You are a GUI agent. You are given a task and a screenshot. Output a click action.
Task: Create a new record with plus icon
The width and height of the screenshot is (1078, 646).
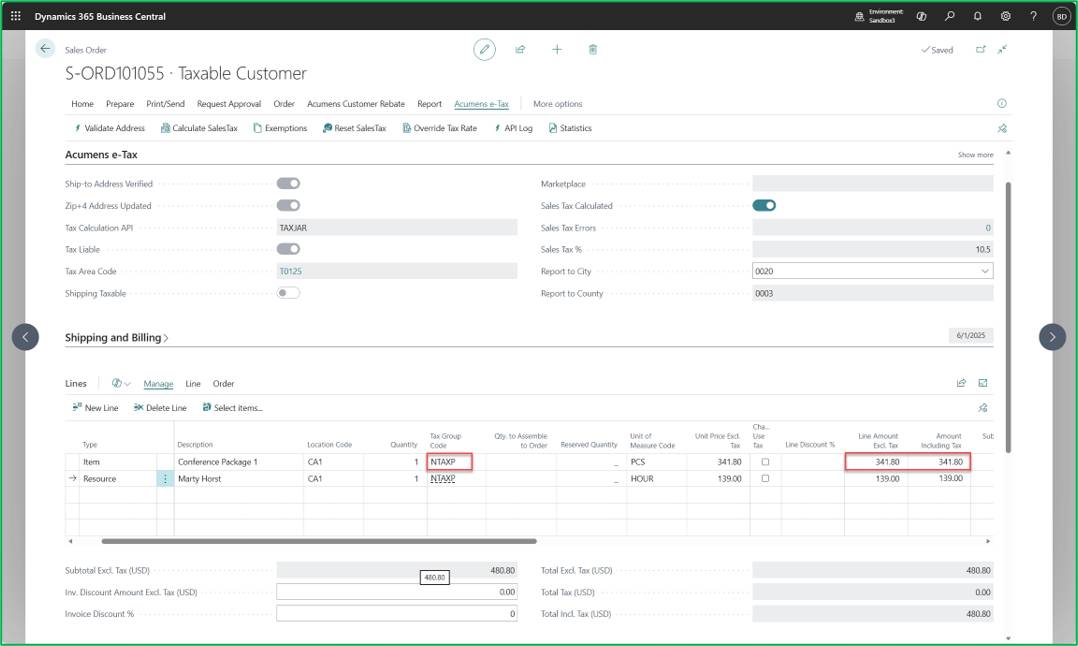pyautogui.click(x=557, y=49)
